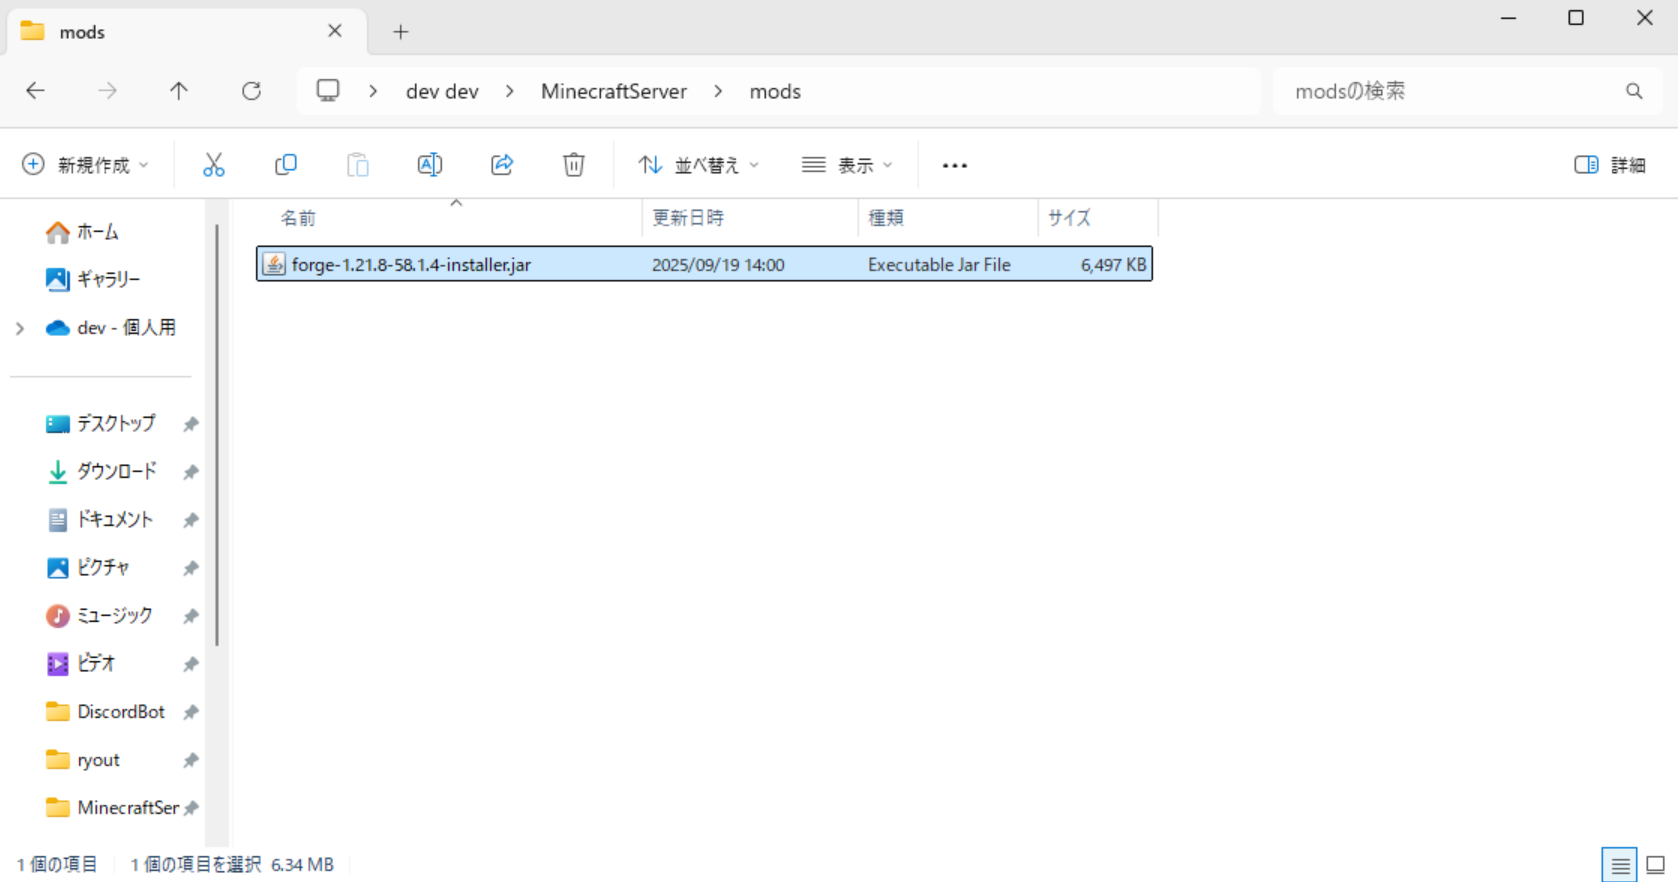Viewport: 1678px width, 882px height.
Task: Click the Cut scissors icon
Action: click(213, 165)
